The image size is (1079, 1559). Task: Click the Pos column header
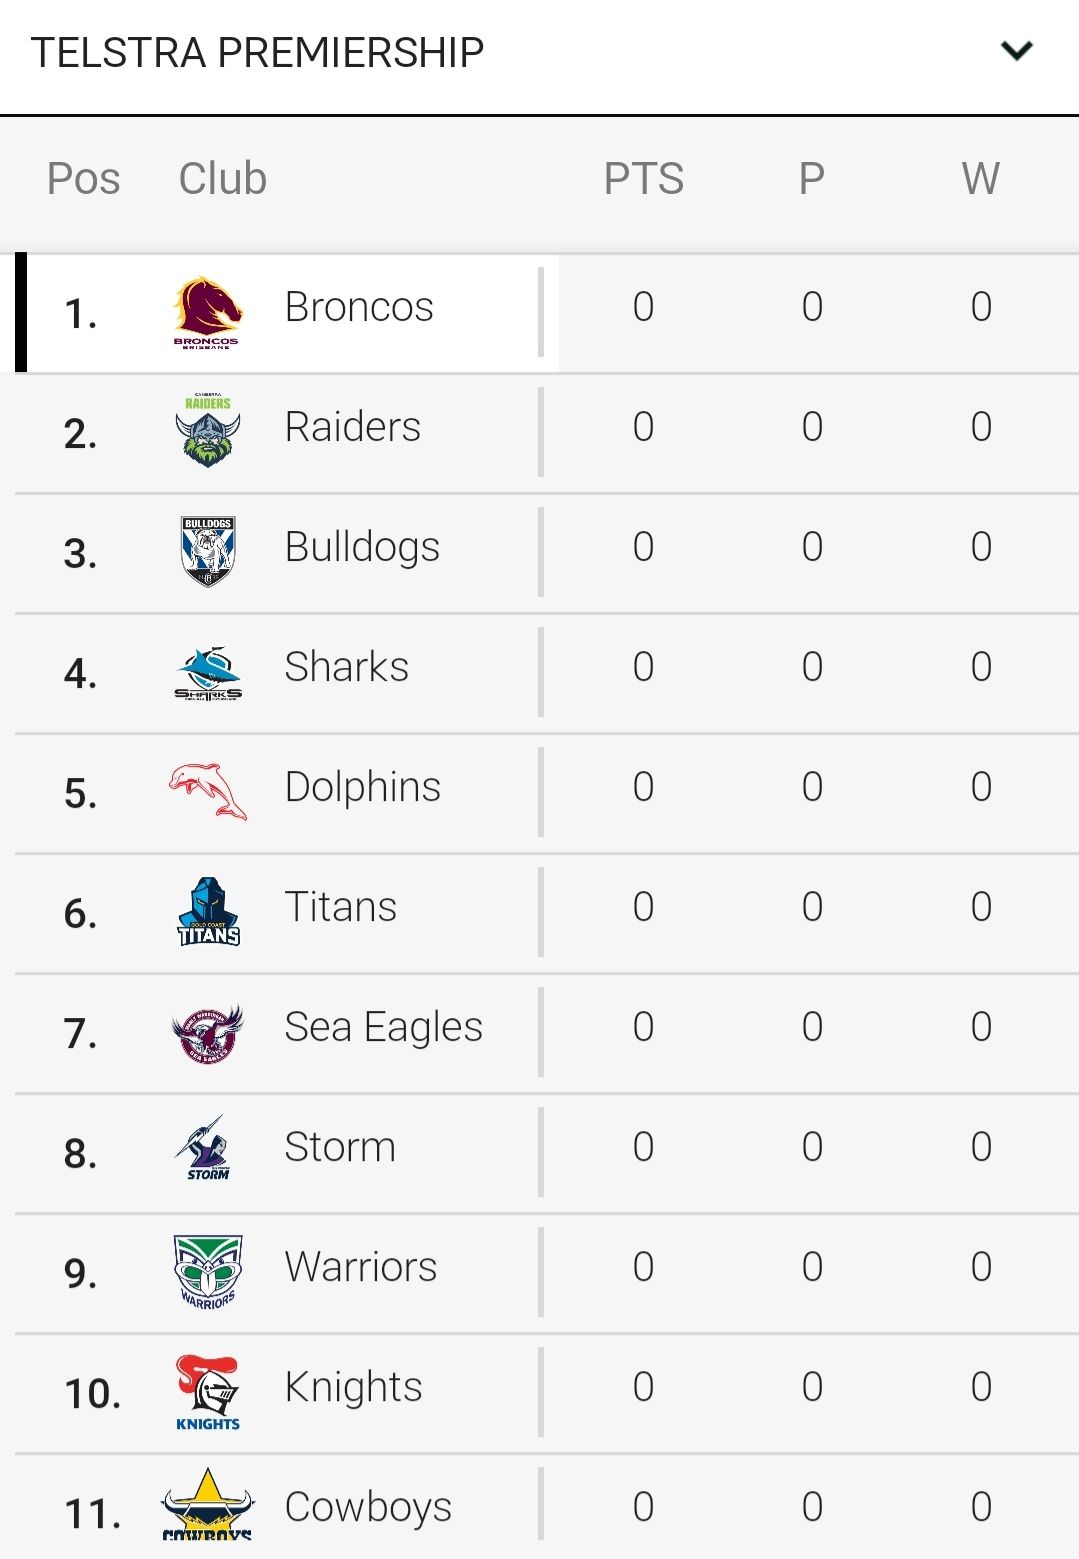click(x=83, y=179)
